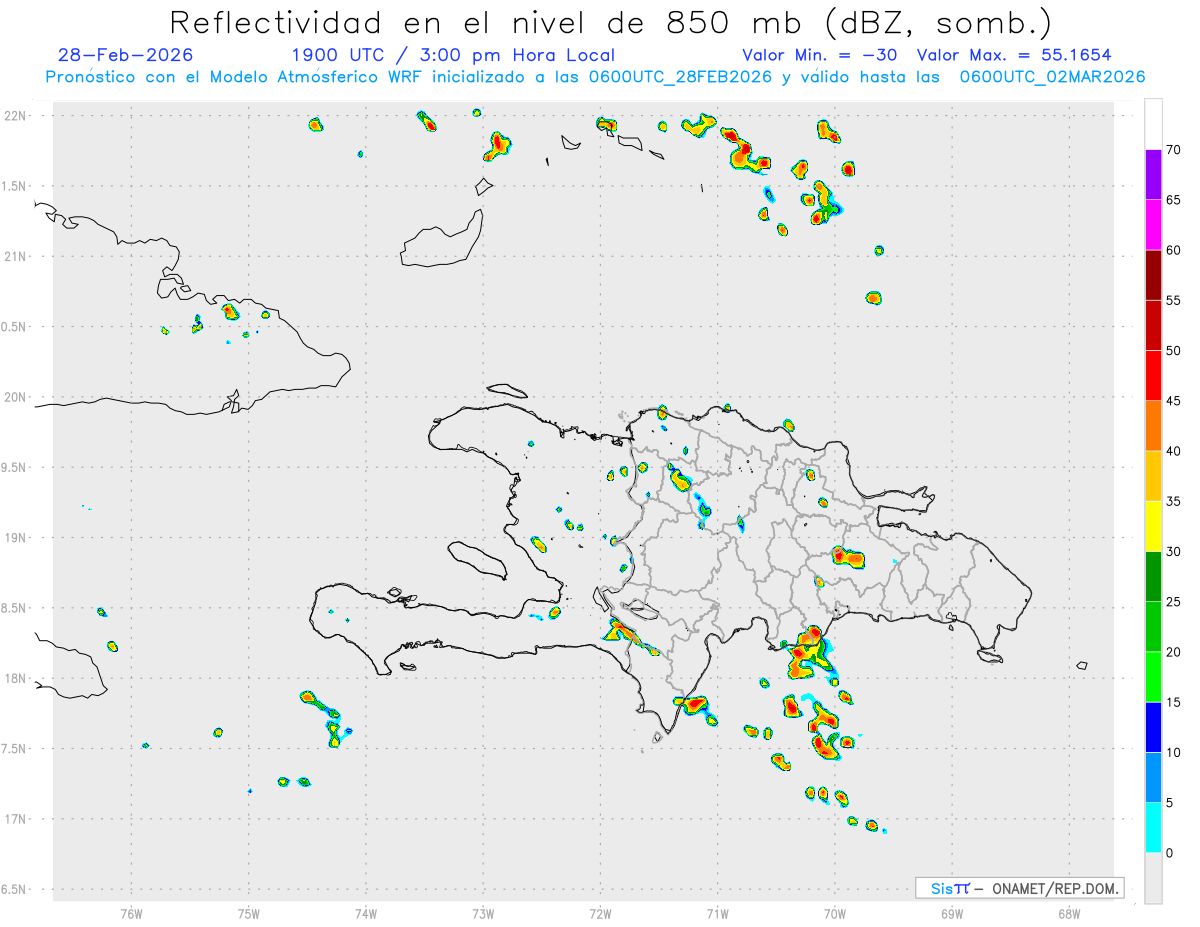Click the cyan 0-5 dBZ color band
Image resolution: width=1200 pixels, height=927 pixels.
1153,828
